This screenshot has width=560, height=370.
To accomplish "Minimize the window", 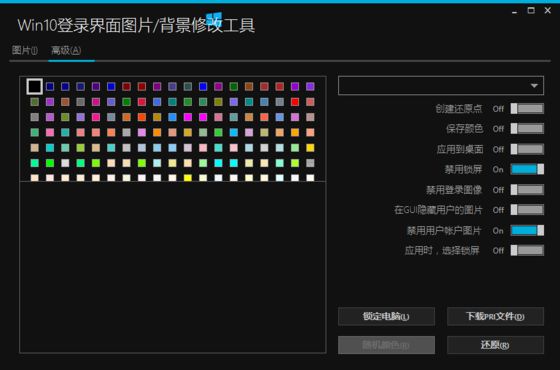I will (514, 11).
